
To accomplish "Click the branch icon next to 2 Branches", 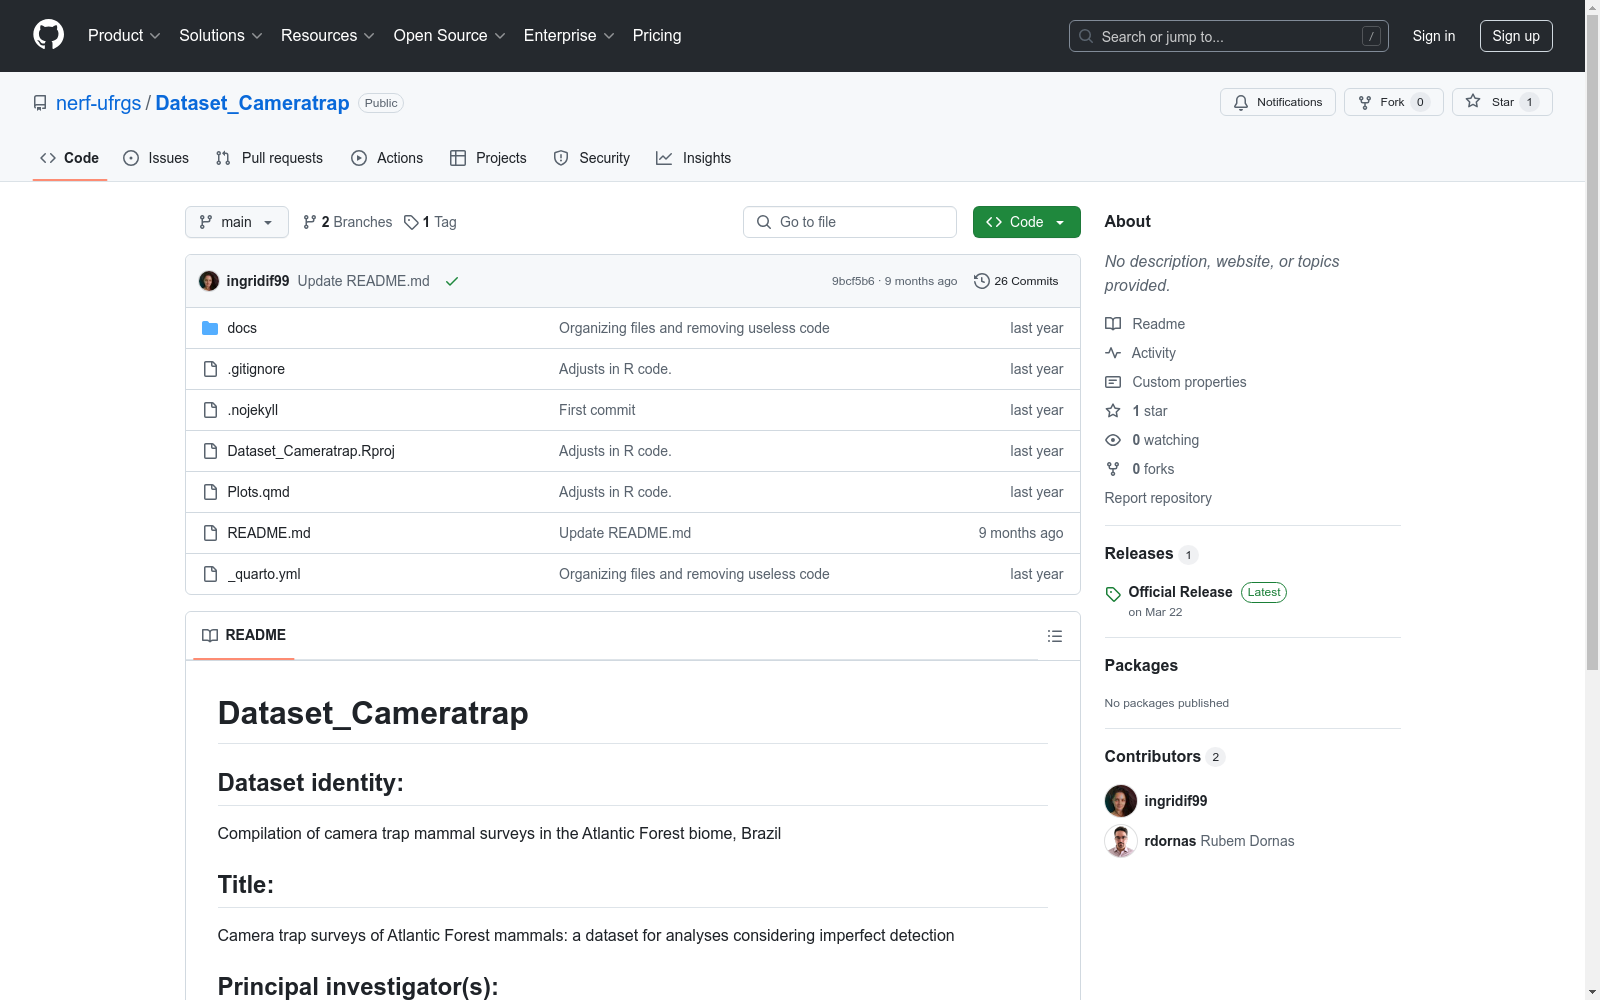I will click(x=310, y=222).
